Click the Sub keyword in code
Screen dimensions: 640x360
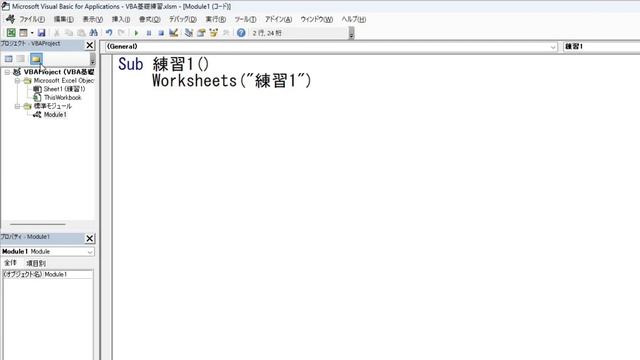tap(131, 64)
